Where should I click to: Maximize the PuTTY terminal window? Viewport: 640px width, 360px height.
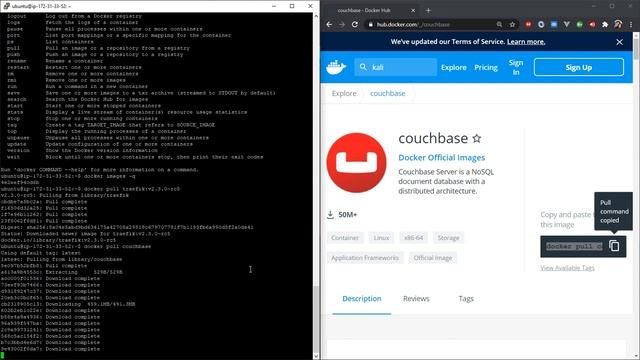292,6
